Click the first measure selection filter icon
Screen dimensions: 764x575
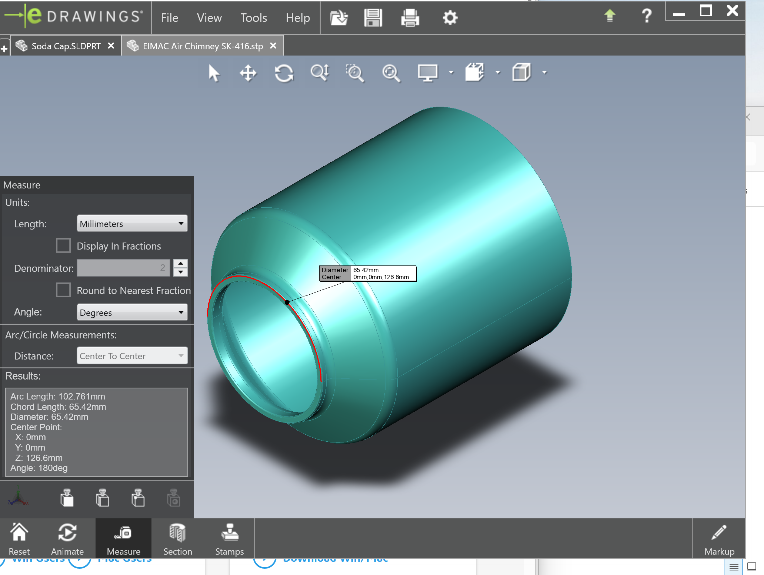tap(67, 498)
